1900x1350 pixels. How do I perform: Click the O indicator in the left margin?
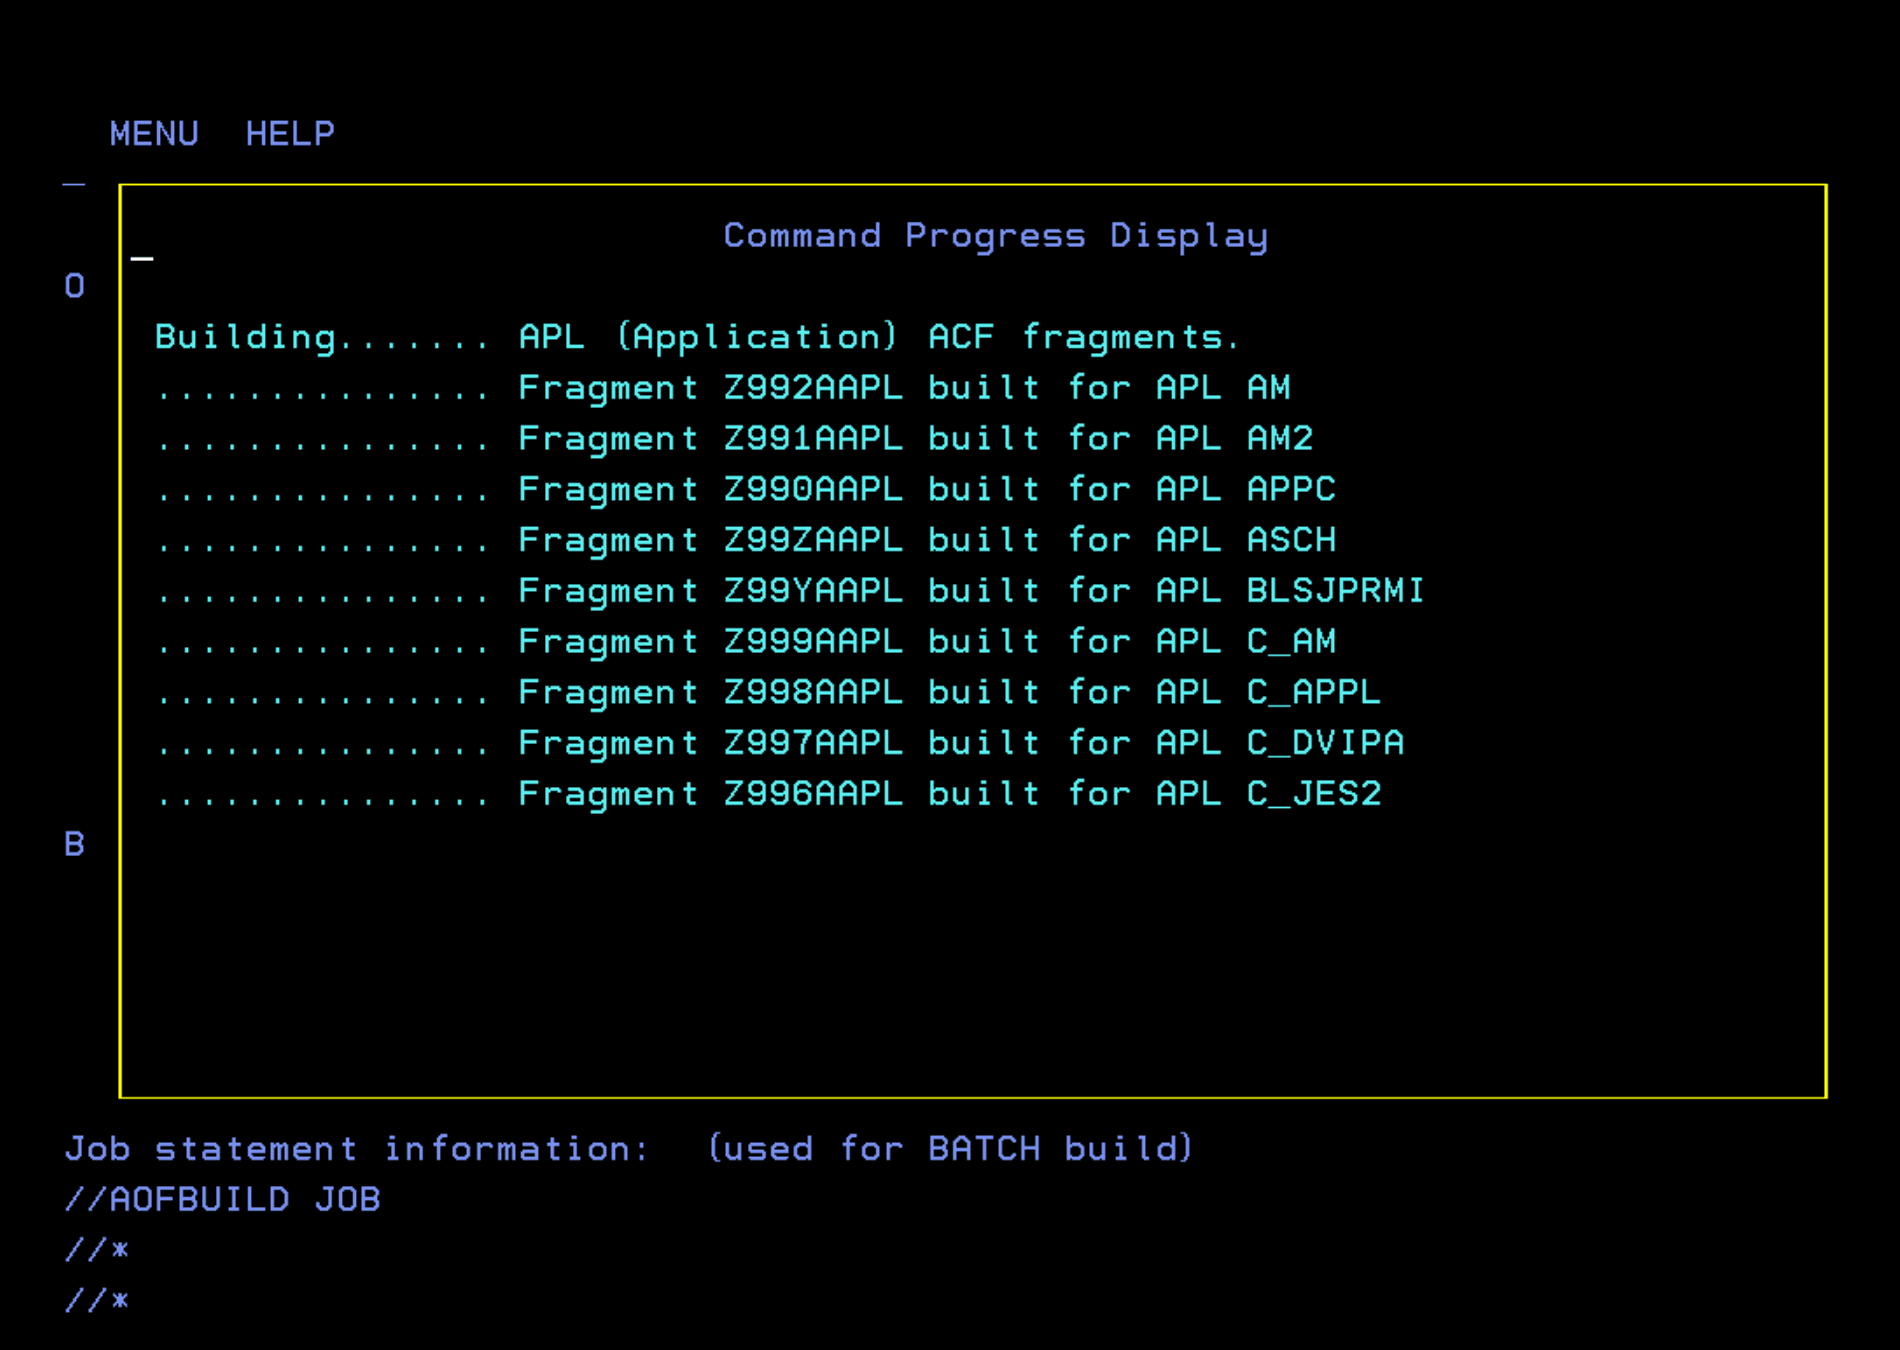(73, 286)
